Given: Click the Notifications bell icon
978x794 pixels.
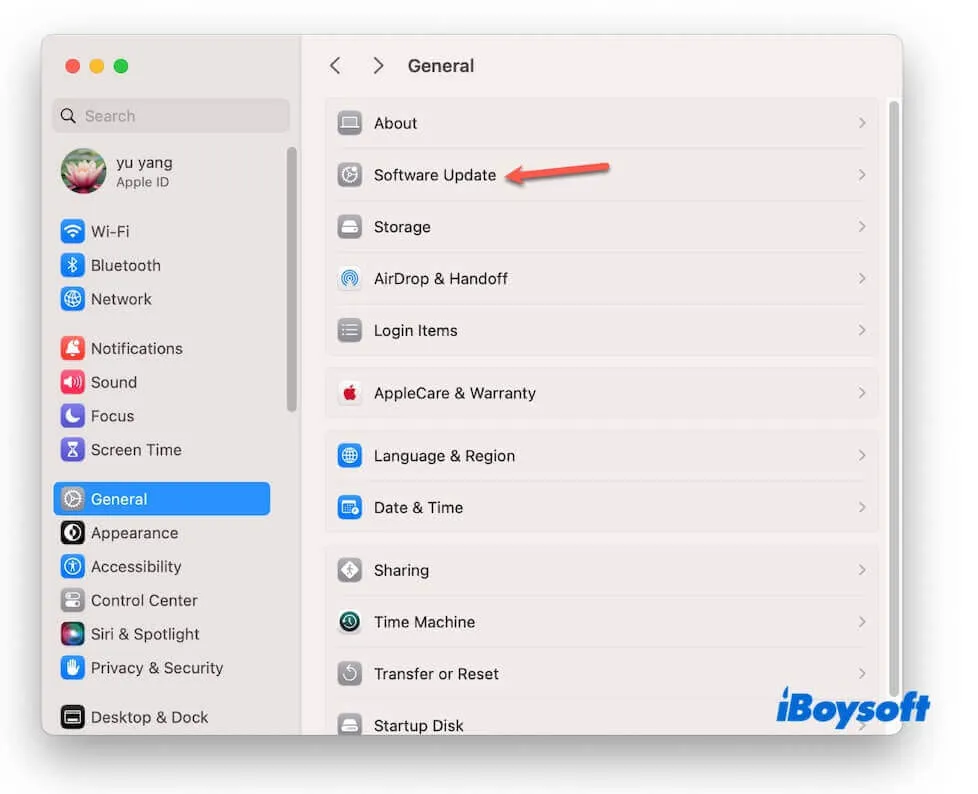Looking at the screenshot, I should click(x=72, y=348).
